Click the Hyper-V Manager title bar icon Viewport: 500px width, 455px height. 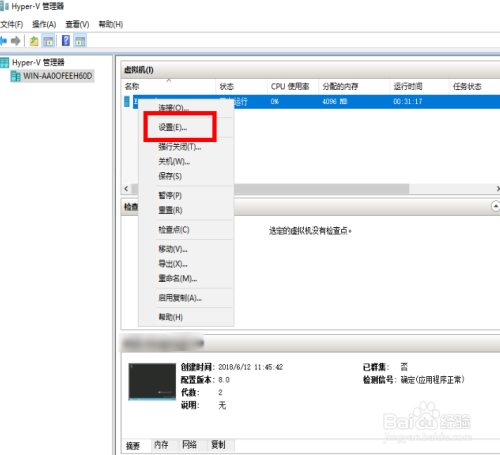tap(4, 6)
